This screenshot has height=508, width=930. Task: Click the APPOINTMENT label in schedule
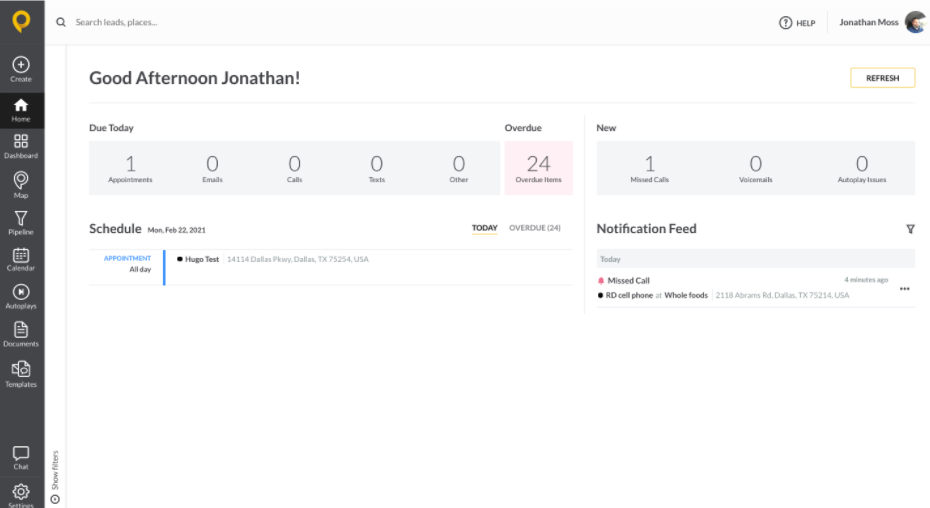tap(127, 258)
